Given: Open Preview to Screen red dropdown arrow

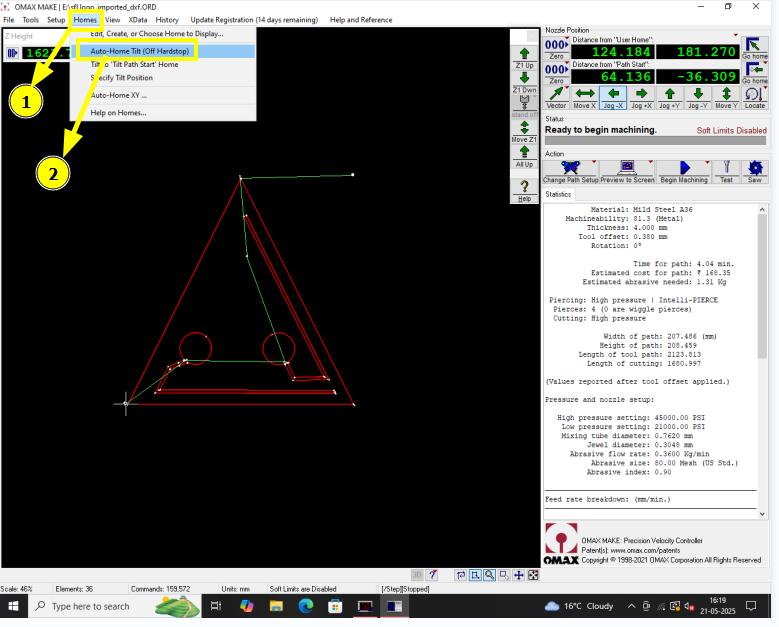Looking at the screenshot, I should (651, 162).
